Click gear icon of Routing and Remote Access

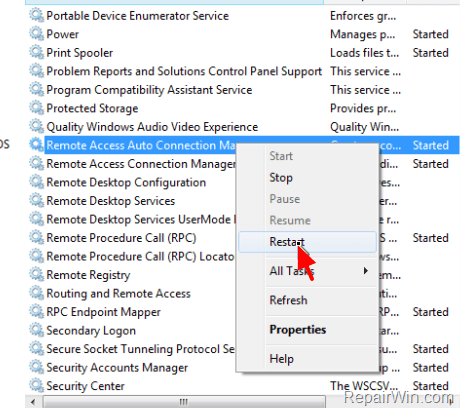click(36, 293)
